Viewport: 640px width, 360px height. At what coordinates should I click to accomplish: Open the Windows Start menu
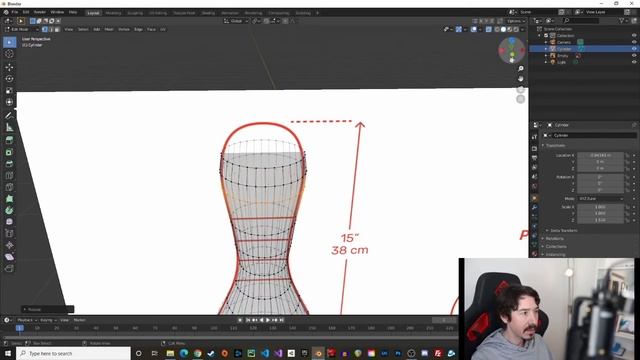coord(8,353)
